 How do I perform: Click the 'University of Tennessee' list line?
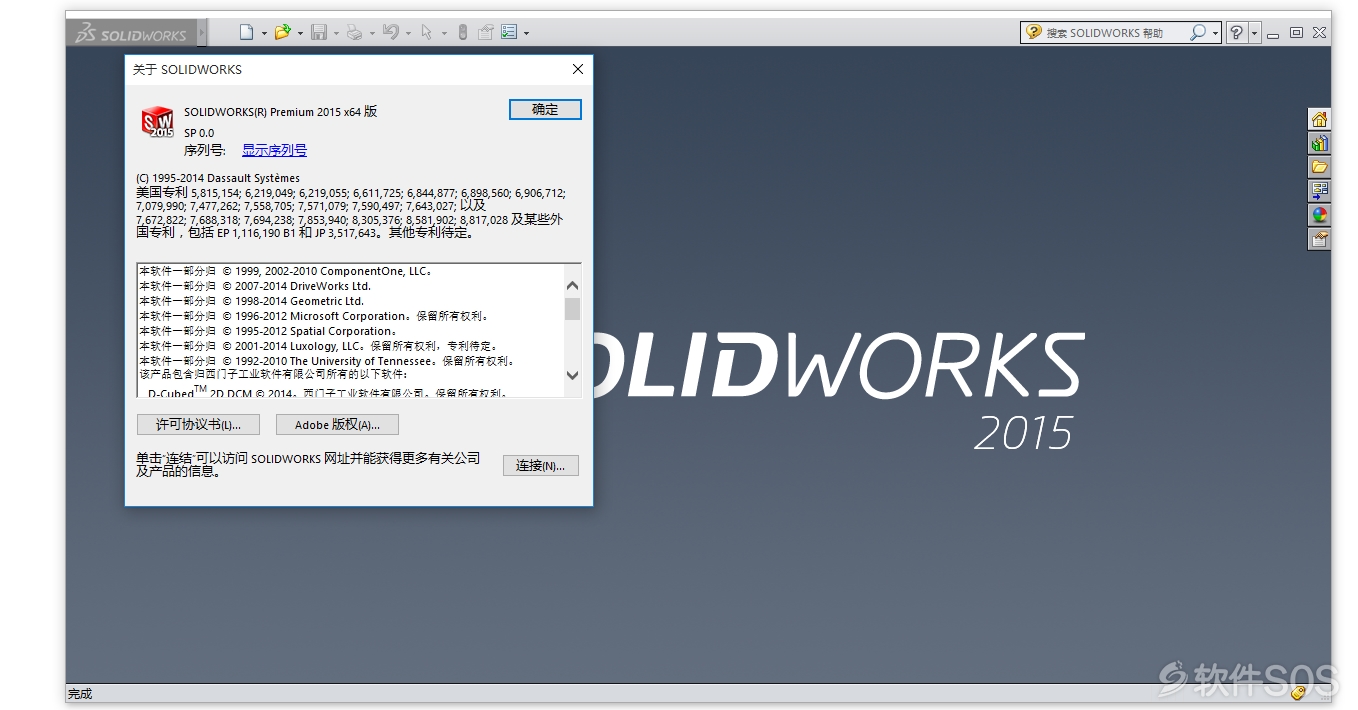[327, 361]
